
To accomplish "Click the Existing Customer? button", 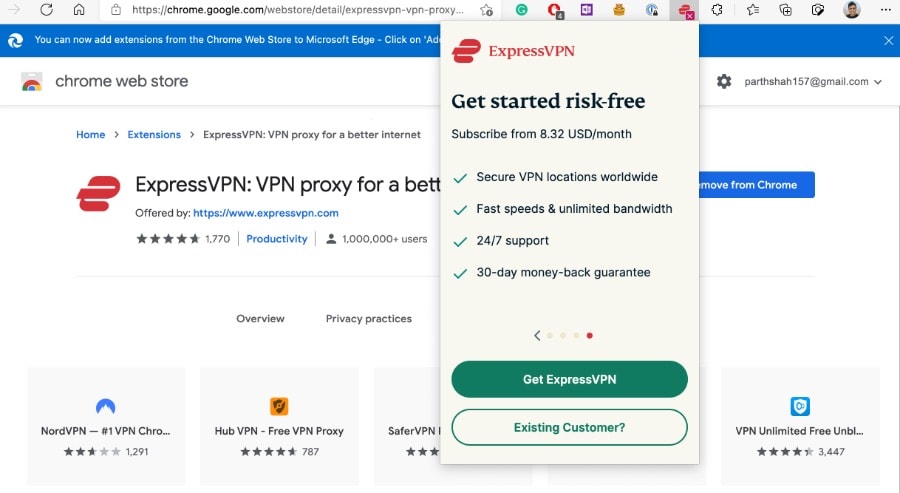I will click(569, 428).
